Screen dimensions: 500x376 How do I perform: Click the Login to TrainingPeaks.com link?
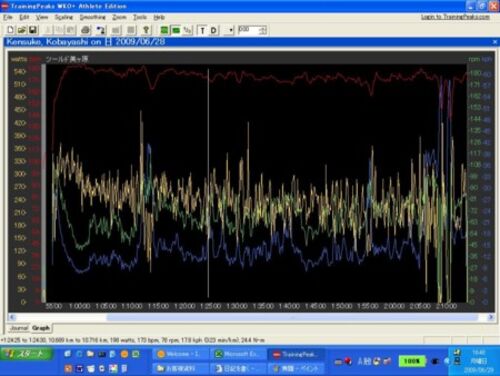click(455, 17)
